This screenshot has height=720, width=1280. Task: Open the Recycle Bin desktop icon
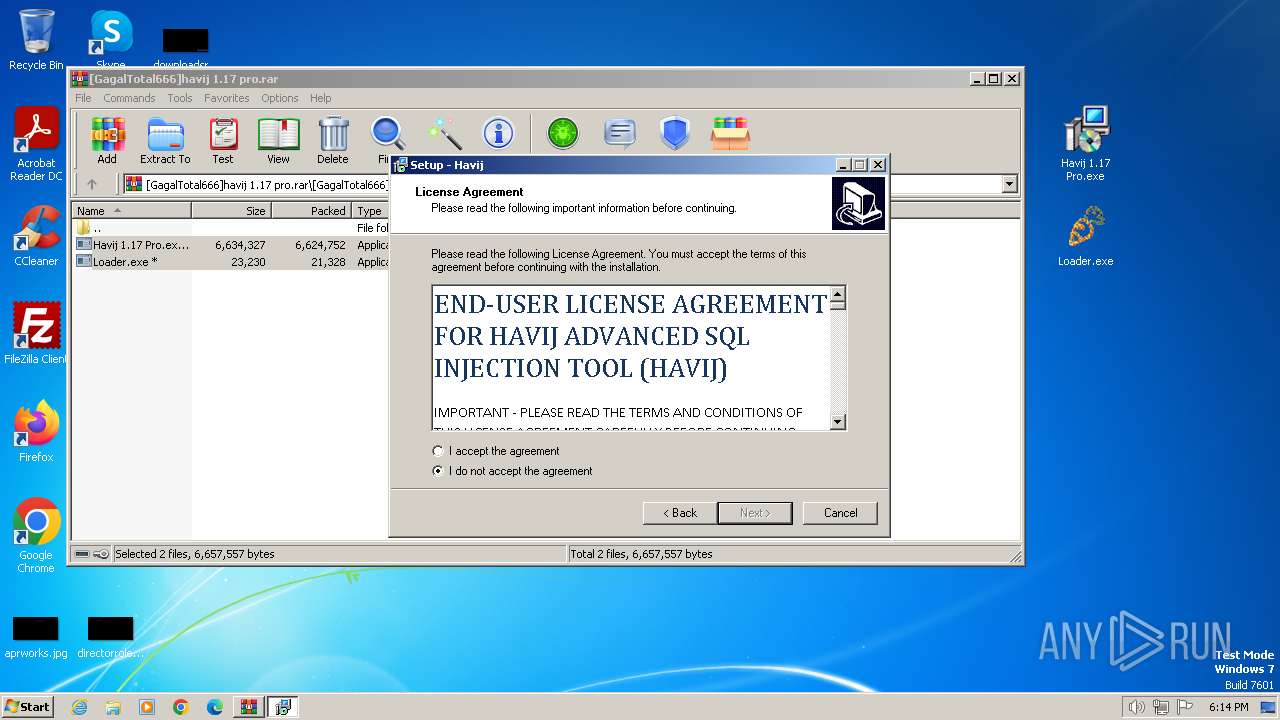coord(36,40)
